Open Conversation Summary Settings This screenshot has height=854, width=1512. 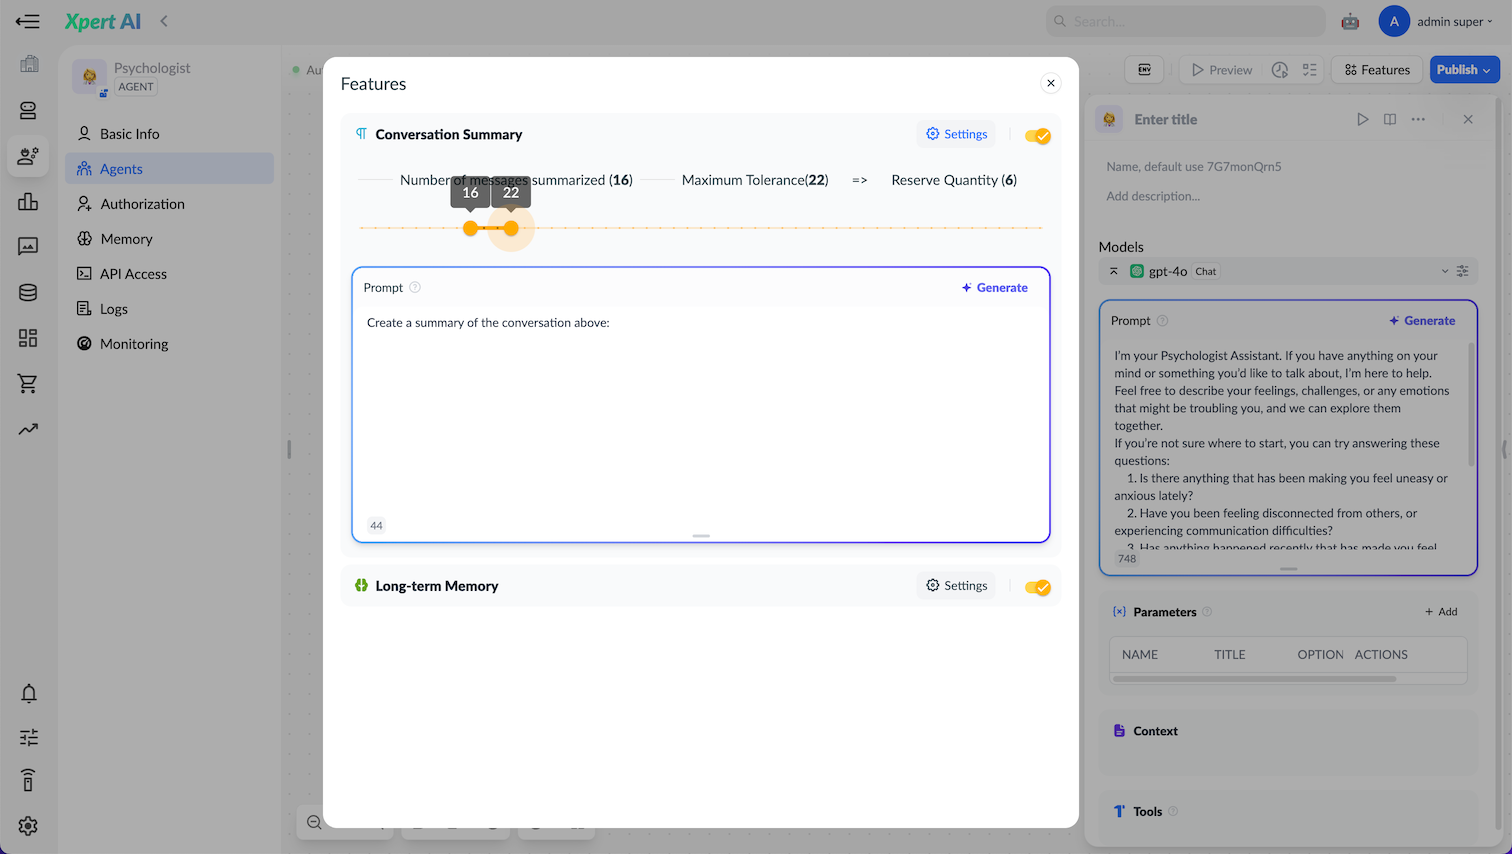[x=956, y=133]
